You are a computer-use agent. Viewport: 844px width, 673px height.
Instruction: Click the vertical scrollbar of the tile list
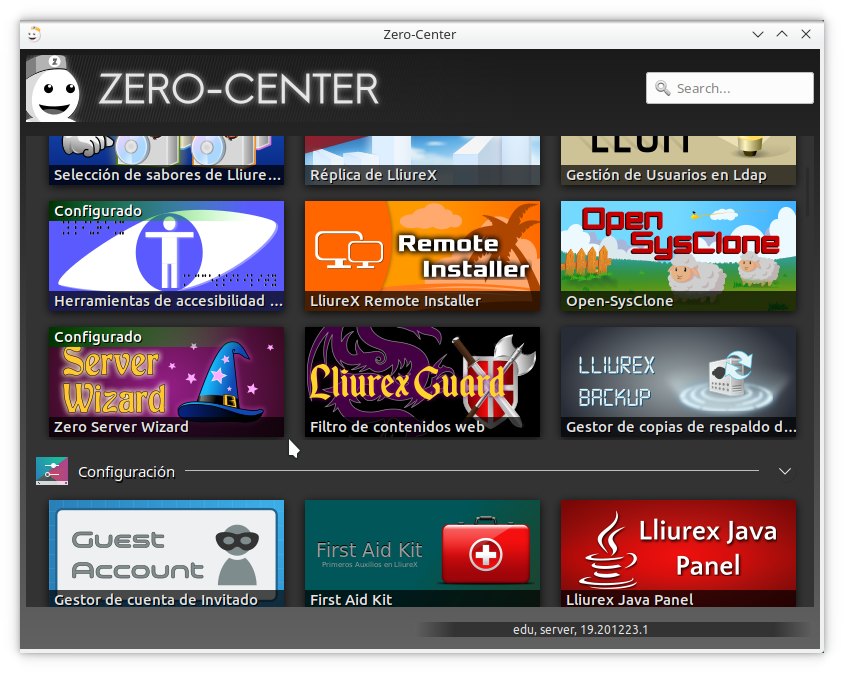pyautogui.click(x=807, y=191)
